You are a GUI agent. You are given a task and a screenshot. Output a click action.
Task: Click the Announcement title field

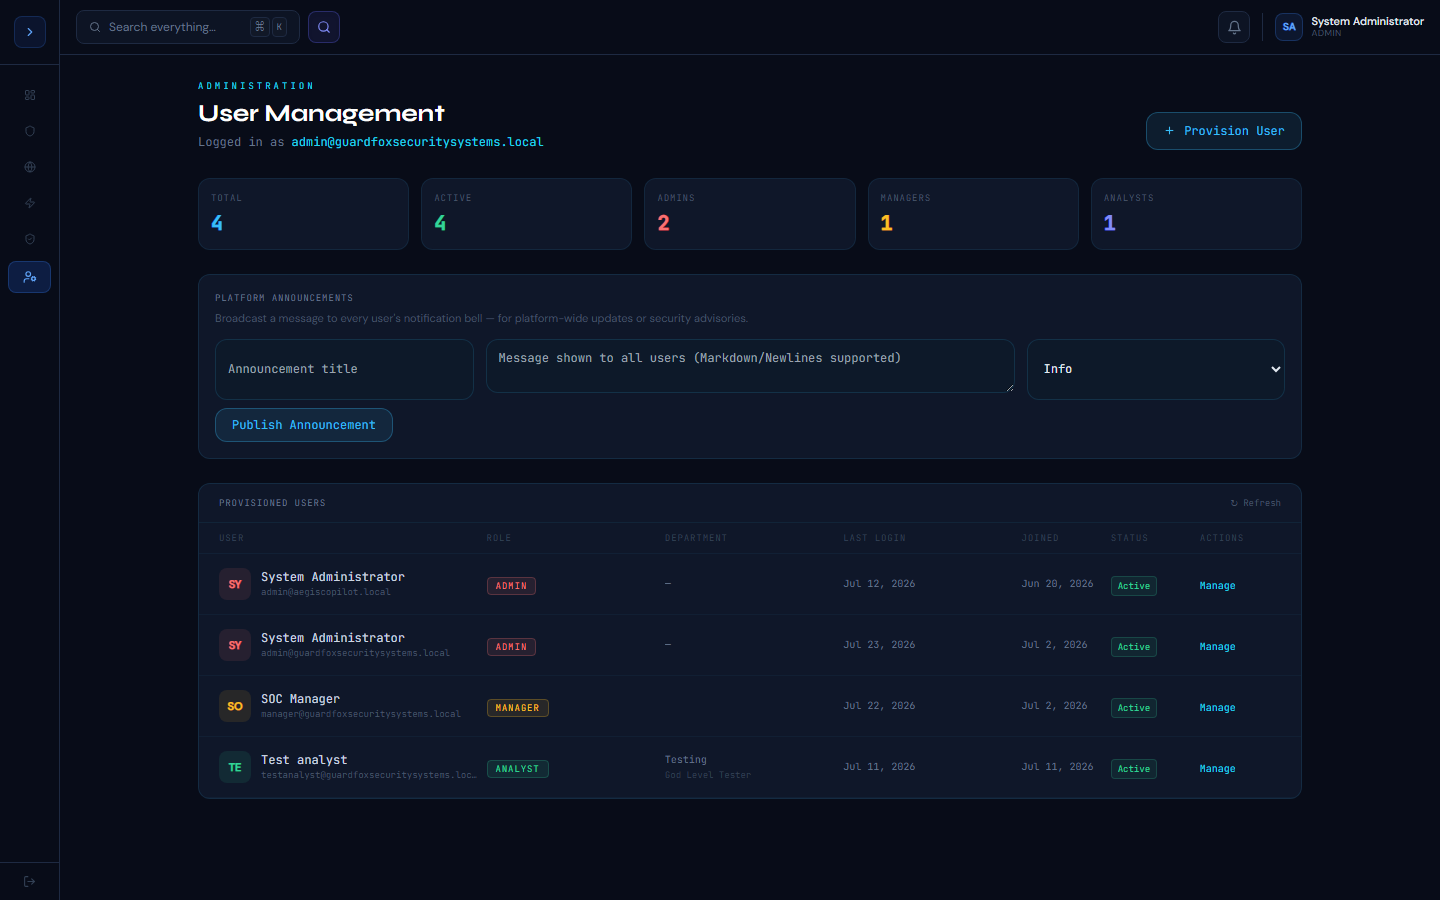[344, 369]
